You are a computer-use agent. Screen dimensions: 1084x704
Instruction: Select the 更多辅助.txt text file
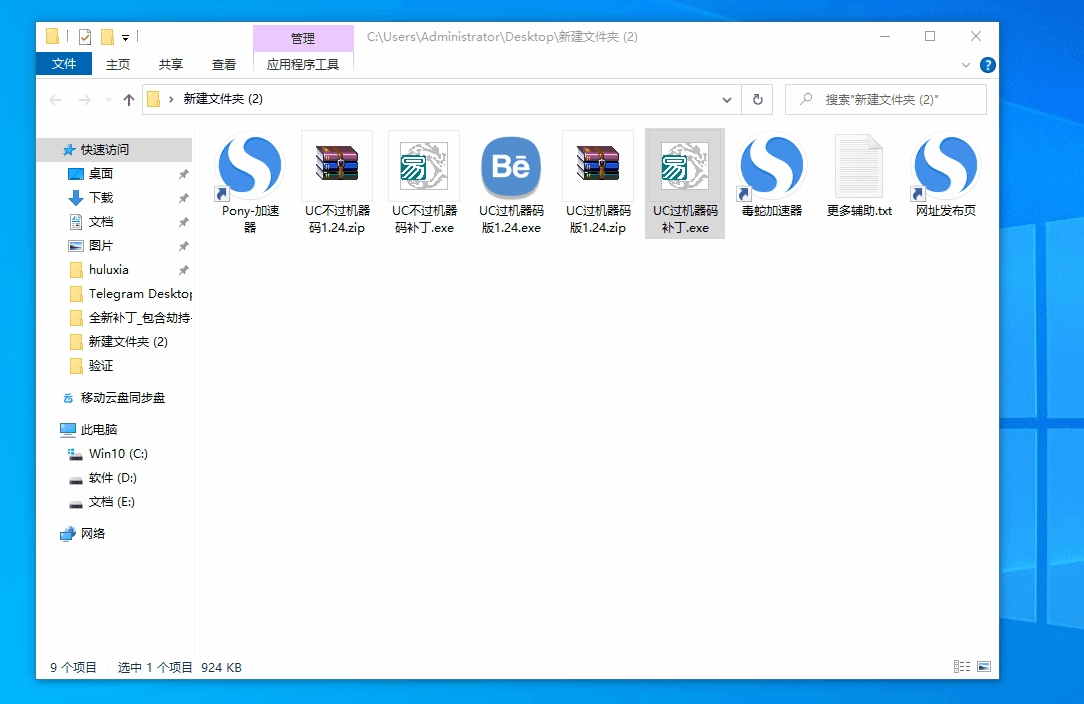(x=859, y=166)
